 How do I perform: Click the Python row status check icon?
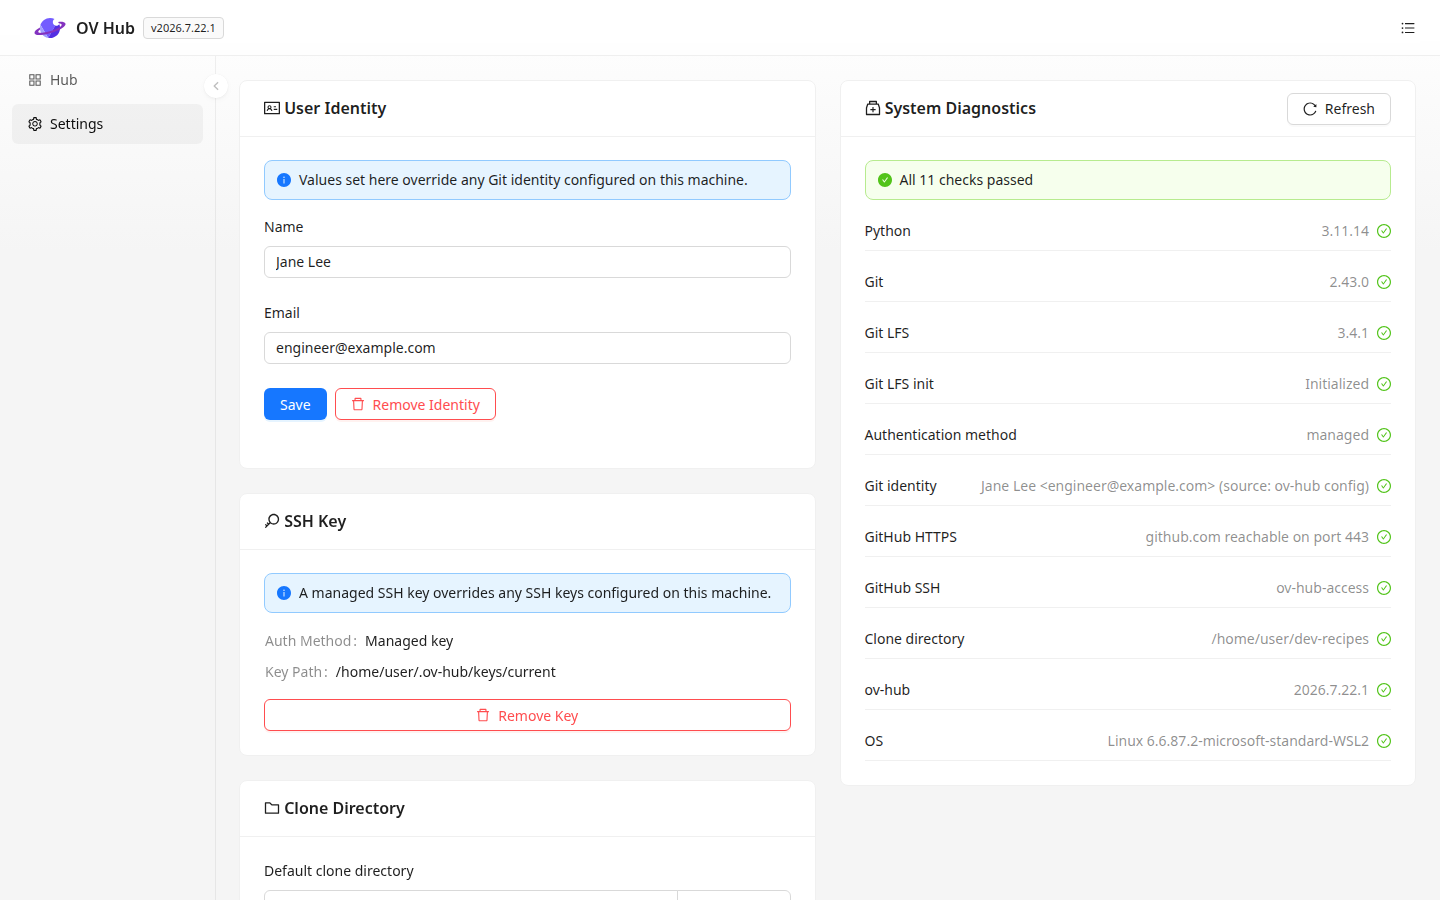(x=1384, y=231)
